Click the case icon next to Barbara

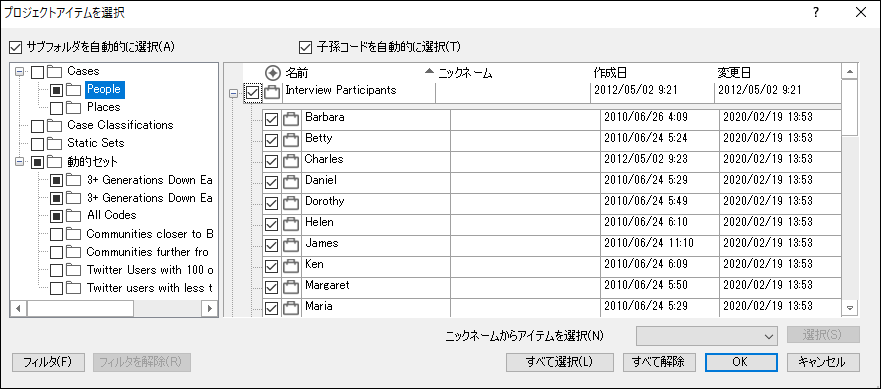coord(290,120)
